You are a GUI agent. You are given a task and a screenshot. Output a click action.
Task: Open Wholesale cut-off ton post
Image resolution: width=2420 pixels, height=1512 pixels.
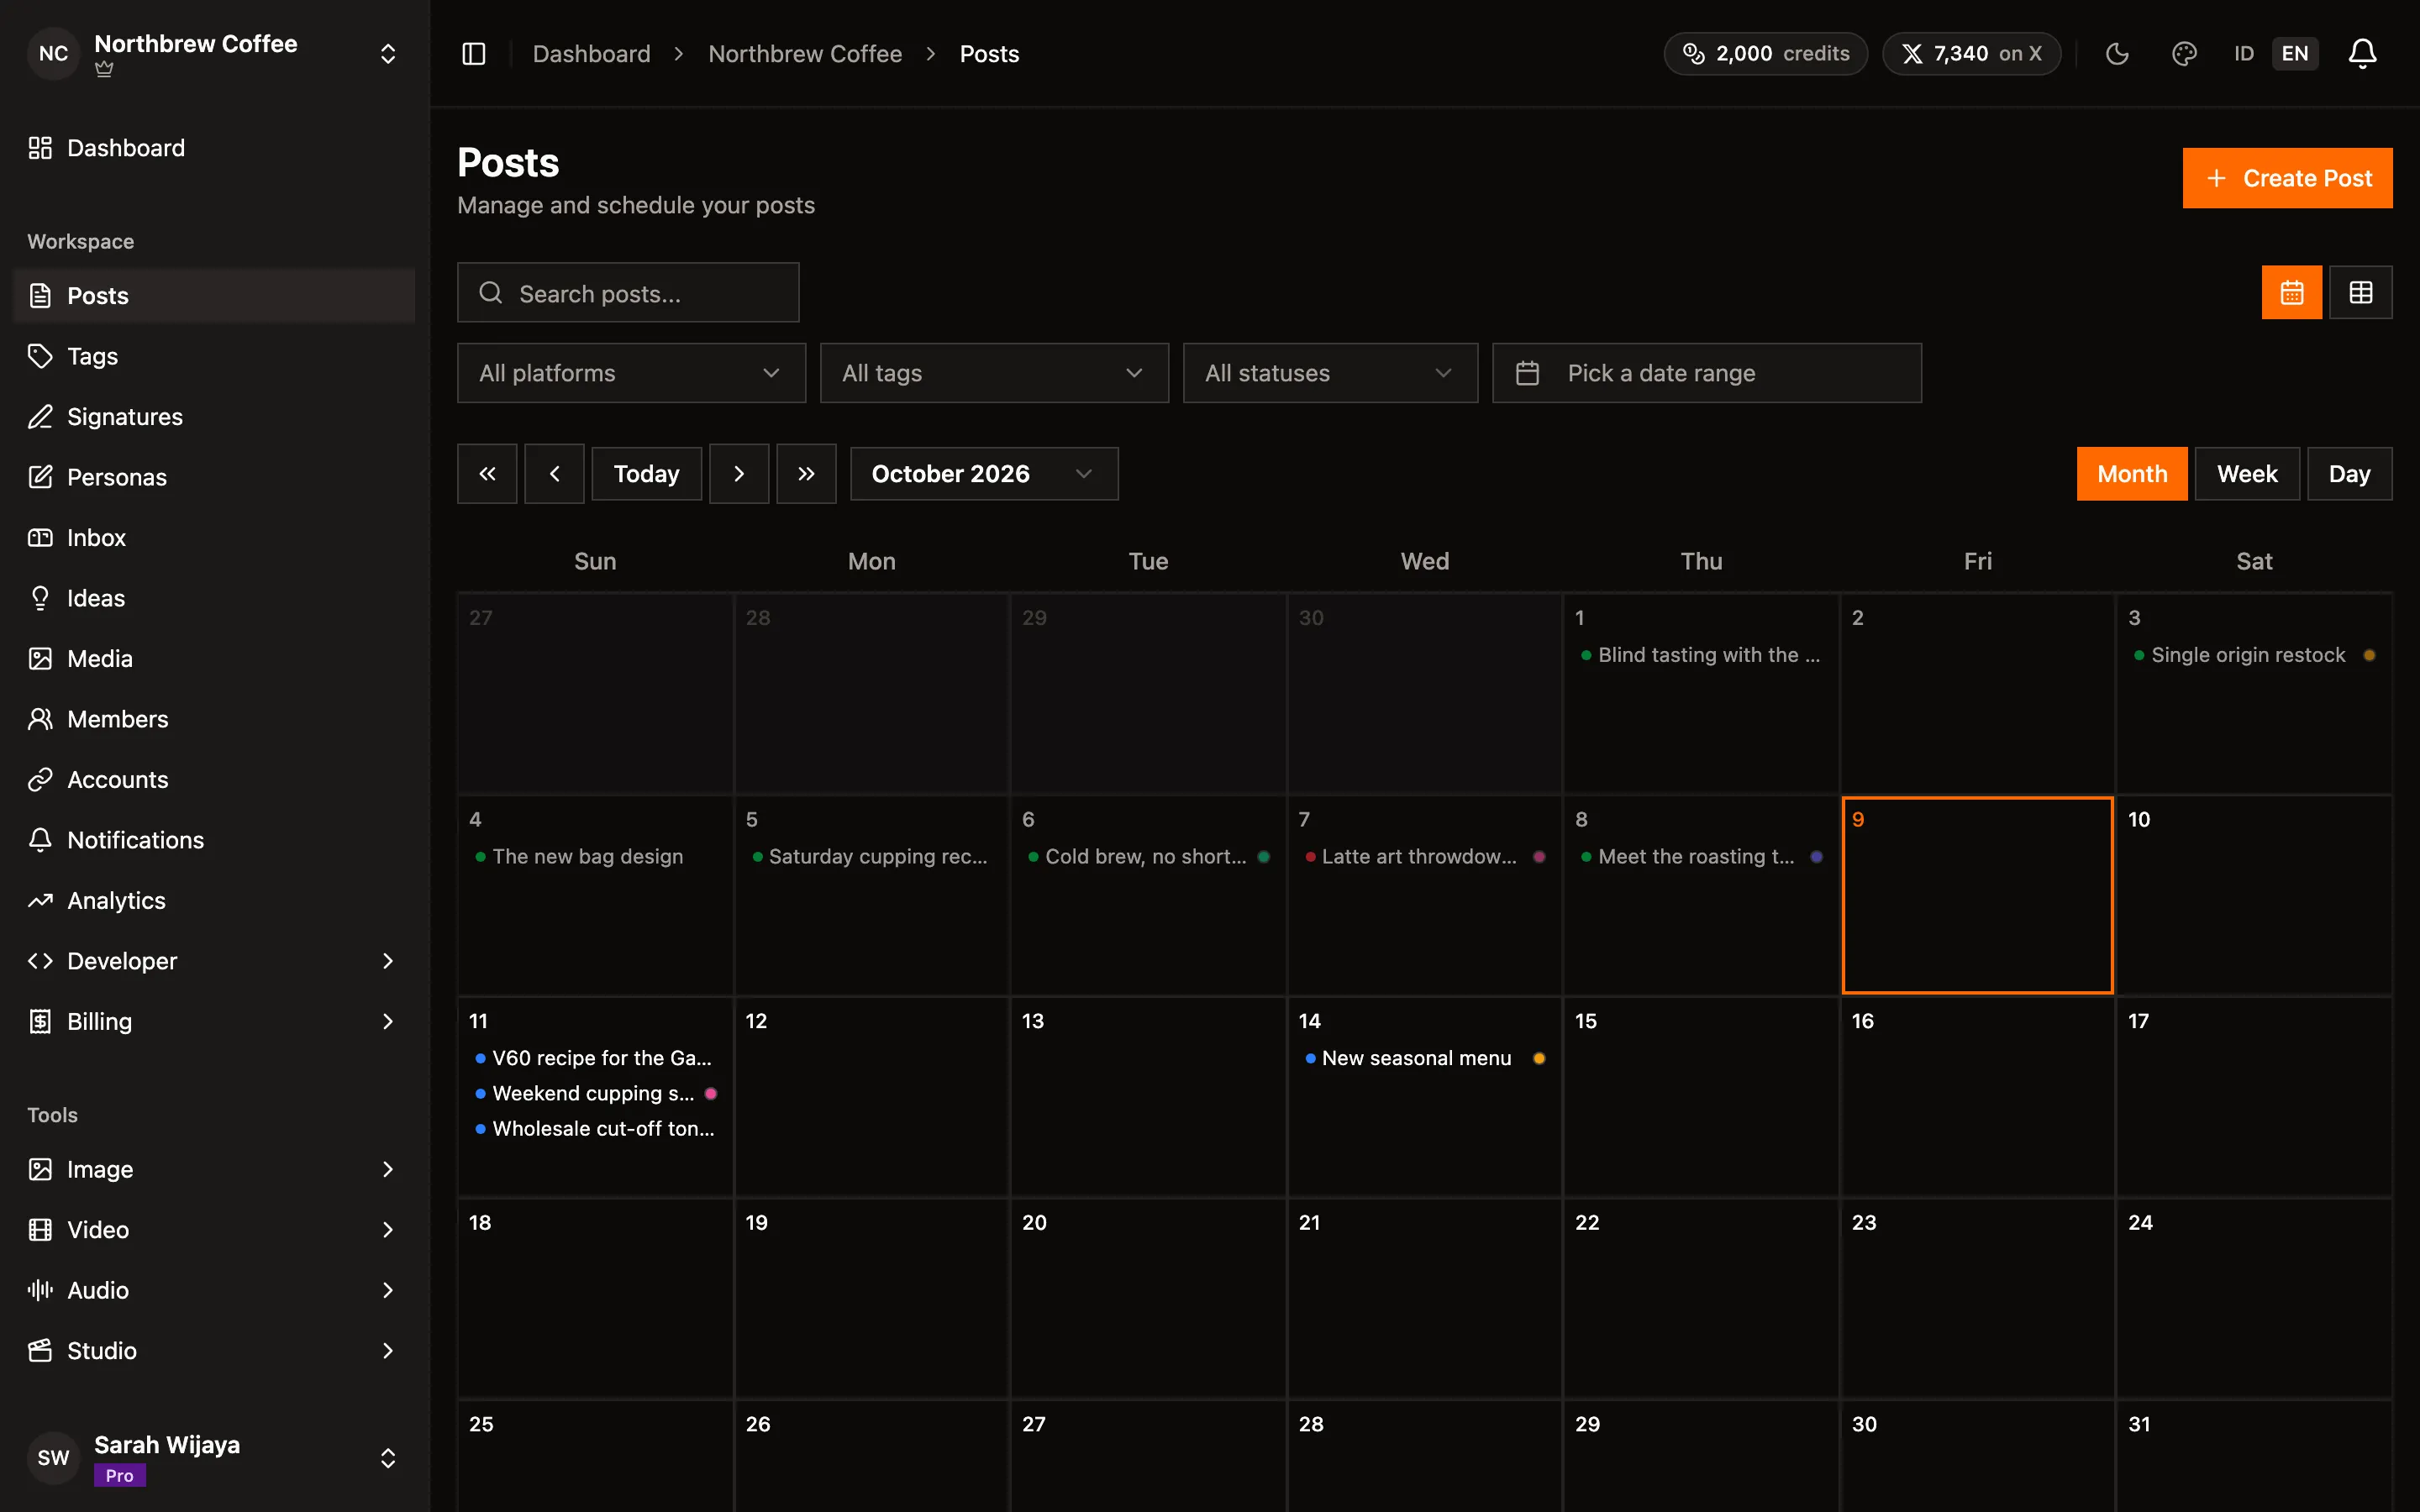coord(595,1129)
